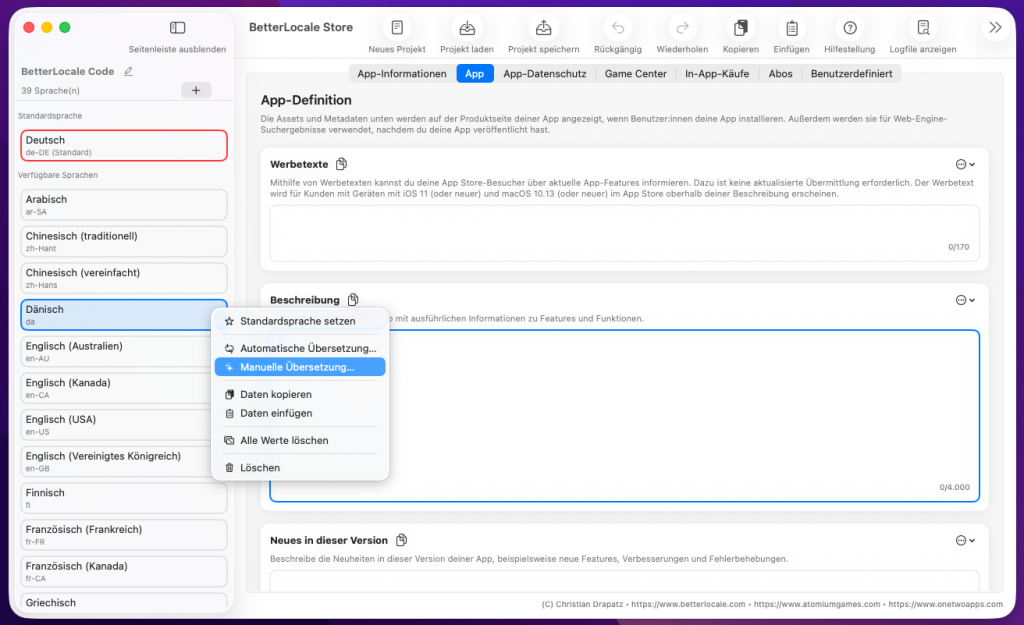Viewport: 1024px width, 625px height.
Task: Show the log via Logfile anzeigen
Action: (x=922, y=28)
